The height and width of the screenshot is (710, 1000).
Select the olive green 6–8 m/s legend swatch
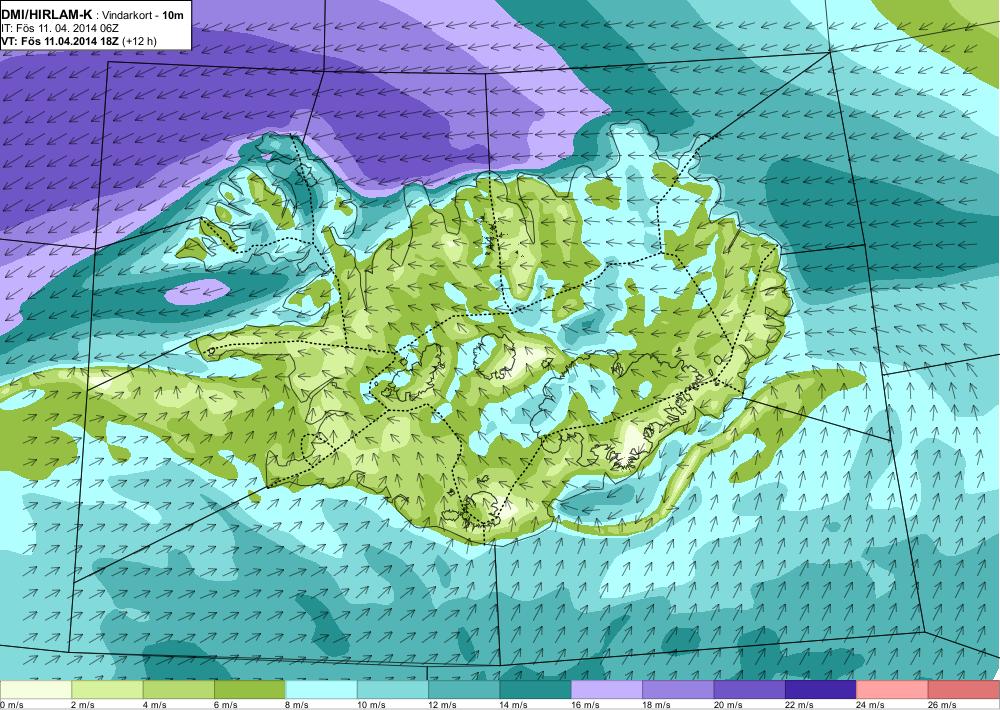250,690
